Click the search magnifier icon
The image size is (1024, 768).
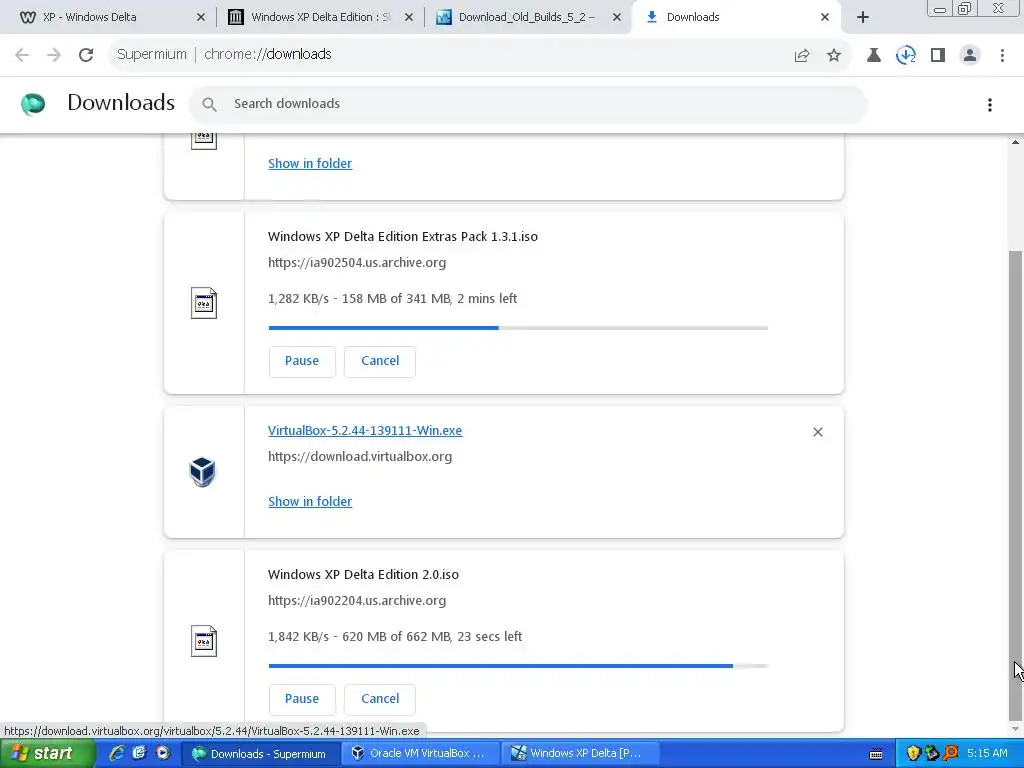(x=209, y=104)
